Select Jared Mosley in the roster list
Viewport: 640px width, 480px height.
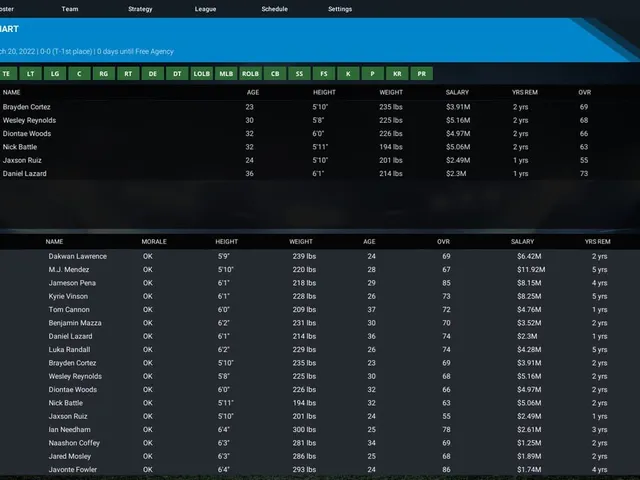pos(70,456)
